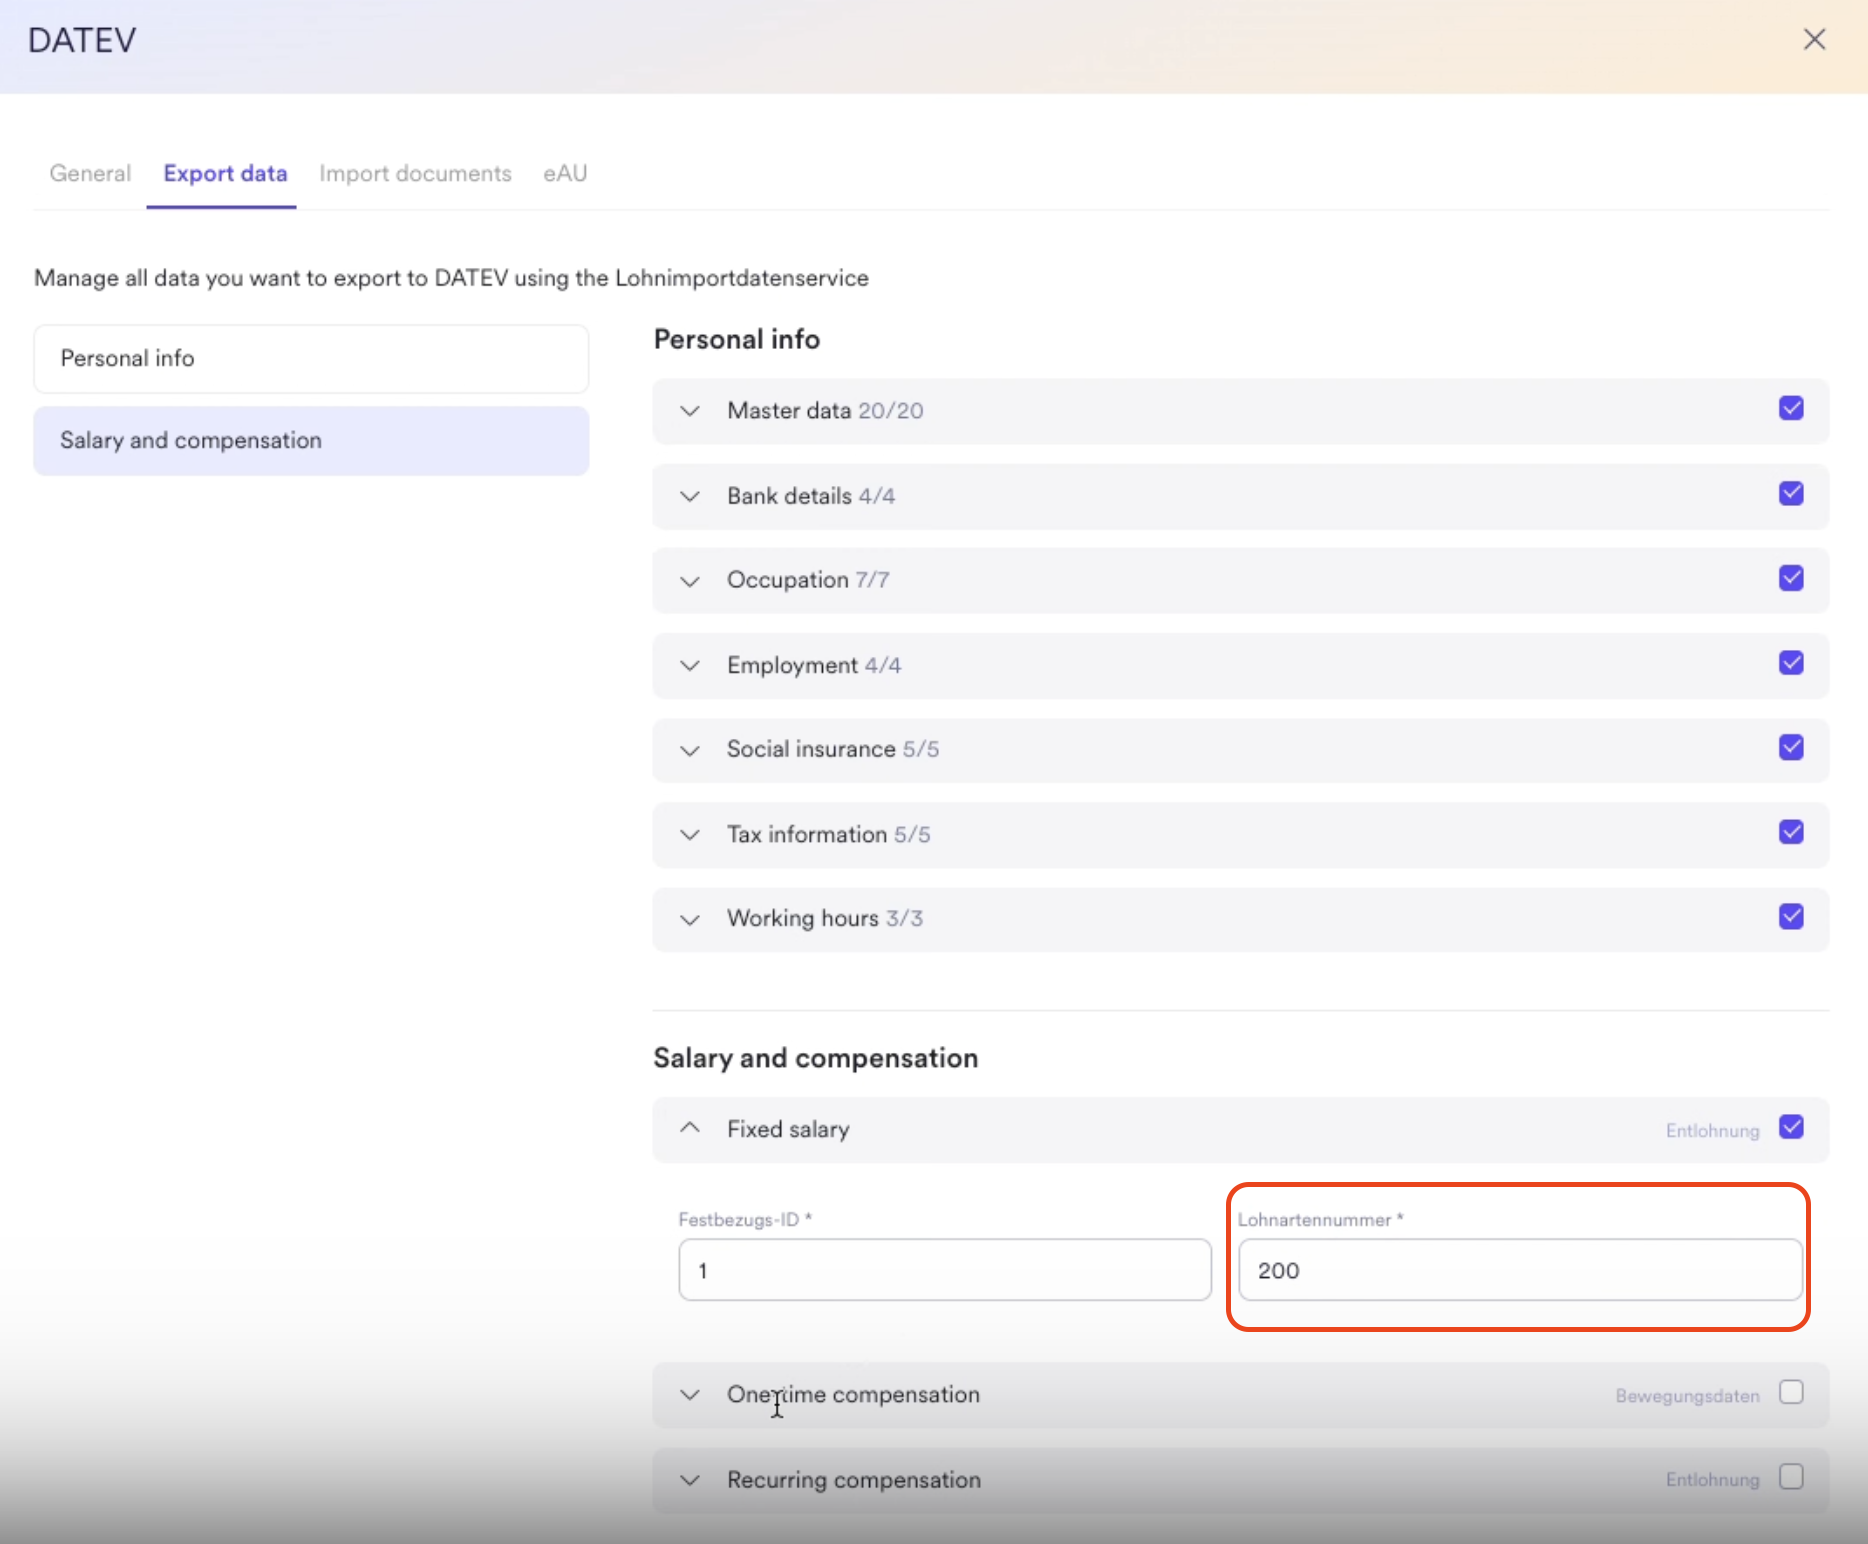1868x1544 pixels.
Task: Uncheck the Social insurance export checkbox
Action: 1790,747
